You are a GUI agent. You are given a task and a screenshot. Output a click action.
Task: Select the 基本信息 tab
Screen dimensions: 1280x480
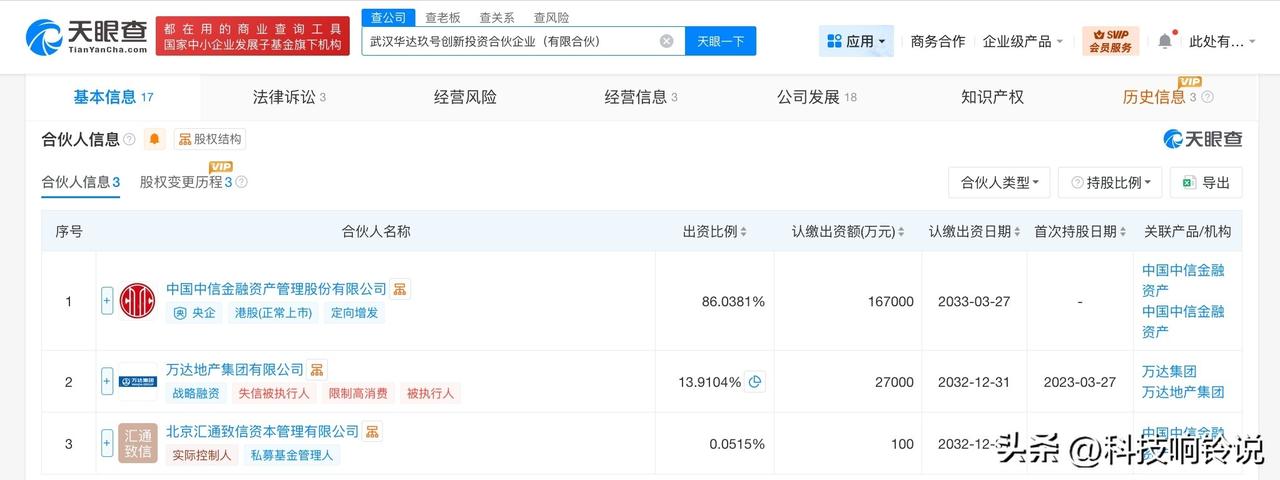(113, 97)
